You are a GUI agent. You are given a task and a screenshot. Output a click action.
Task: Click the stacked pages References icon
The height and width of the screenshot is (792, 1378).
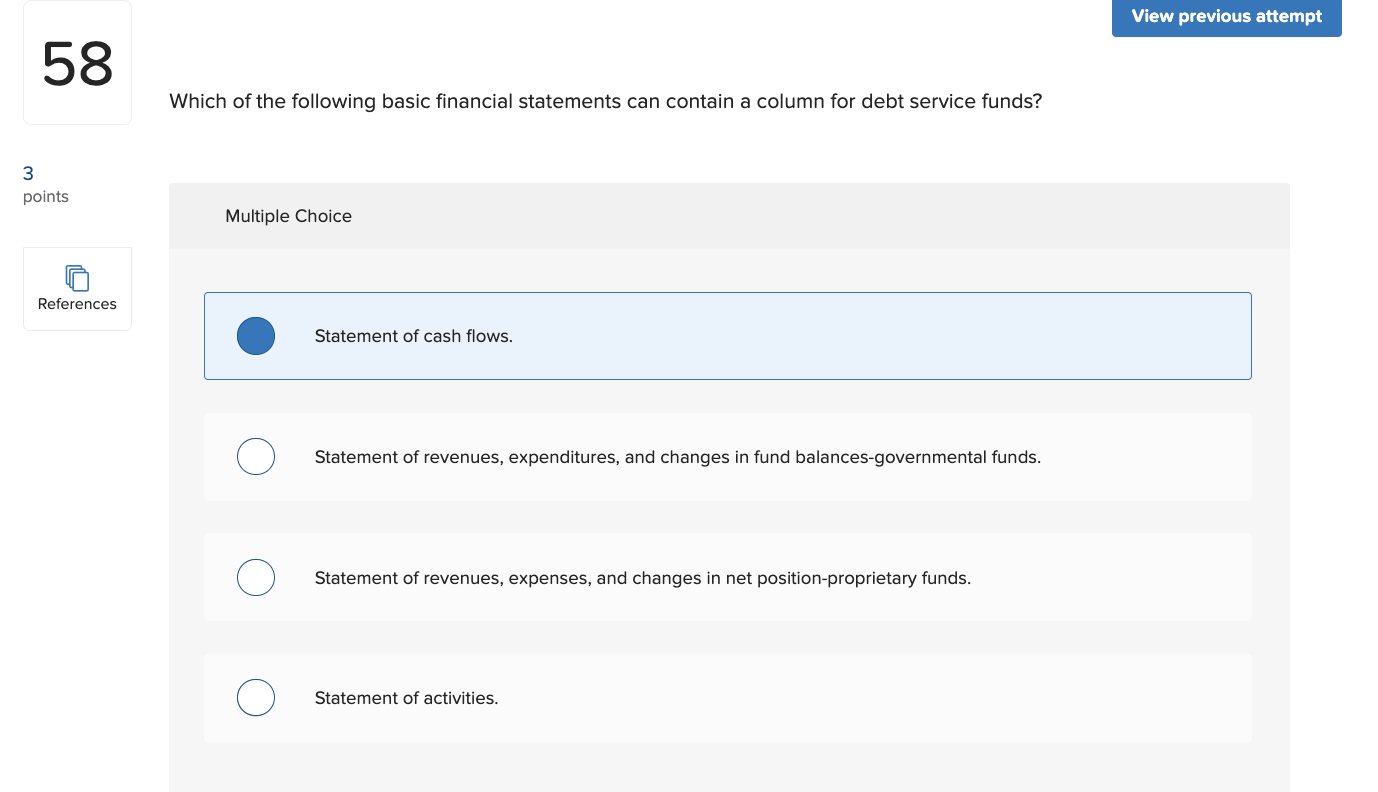[x=77, y=277]
